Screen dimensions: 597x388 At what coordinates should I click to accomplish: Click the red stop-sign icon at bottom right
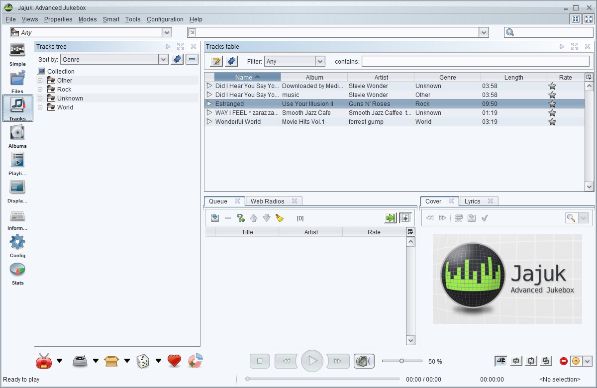(x=563, y=361)
